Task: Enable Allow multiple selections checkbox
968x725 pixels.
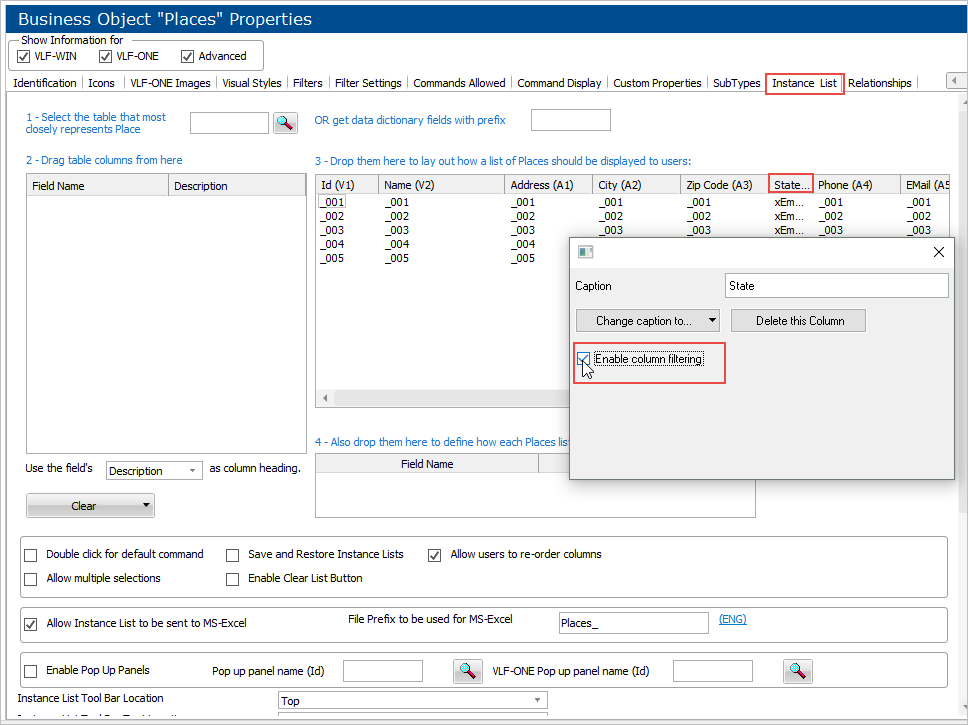Action: (x=30, y=578)
